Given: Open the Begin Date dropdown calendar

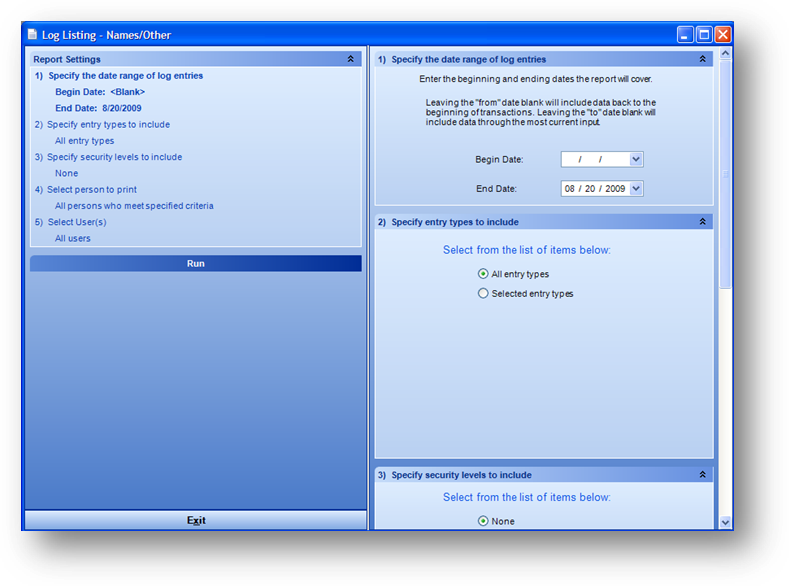Looking at the screenshot, I should click(x=636, y=159).
